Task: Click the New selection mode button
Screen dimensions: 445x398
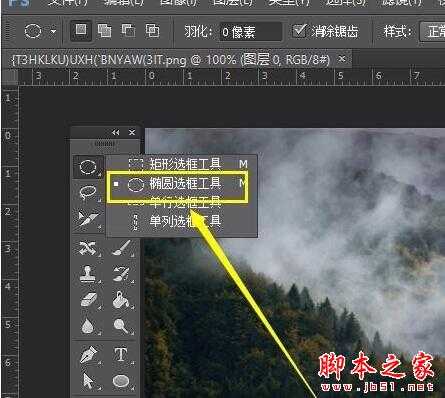Action: pos(81,30)
